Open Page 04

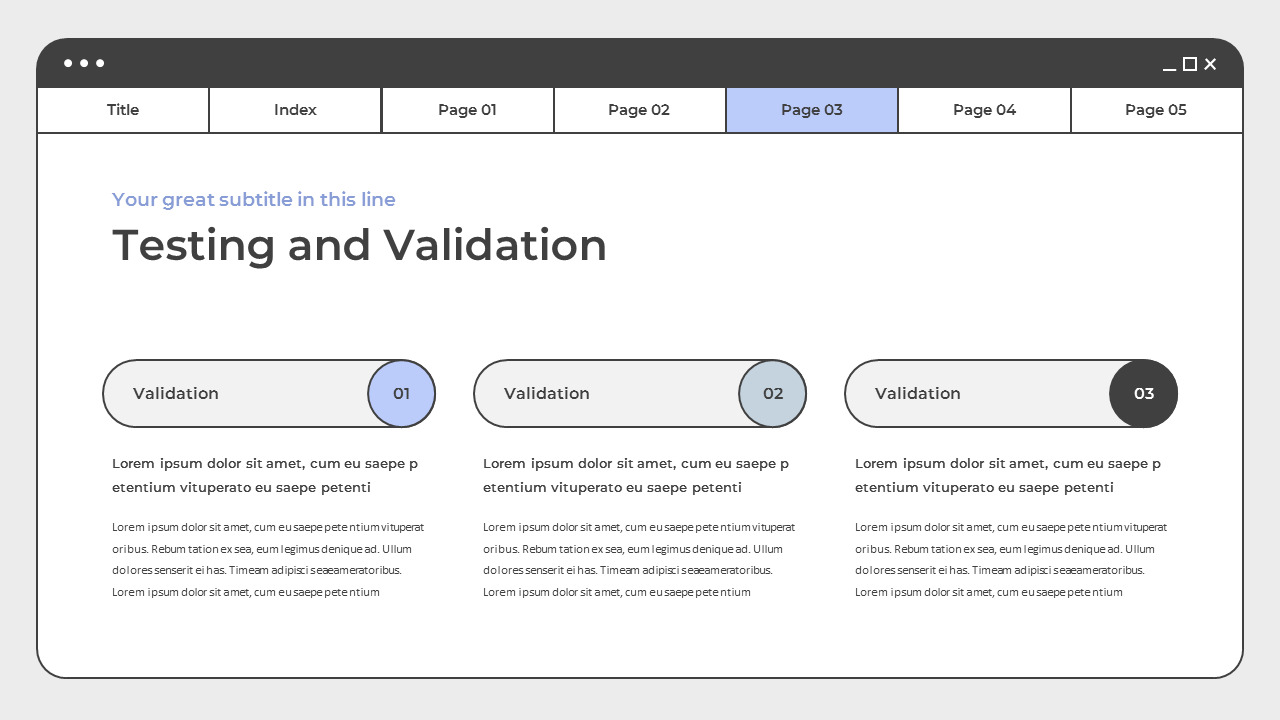click(x=984, y=110)
